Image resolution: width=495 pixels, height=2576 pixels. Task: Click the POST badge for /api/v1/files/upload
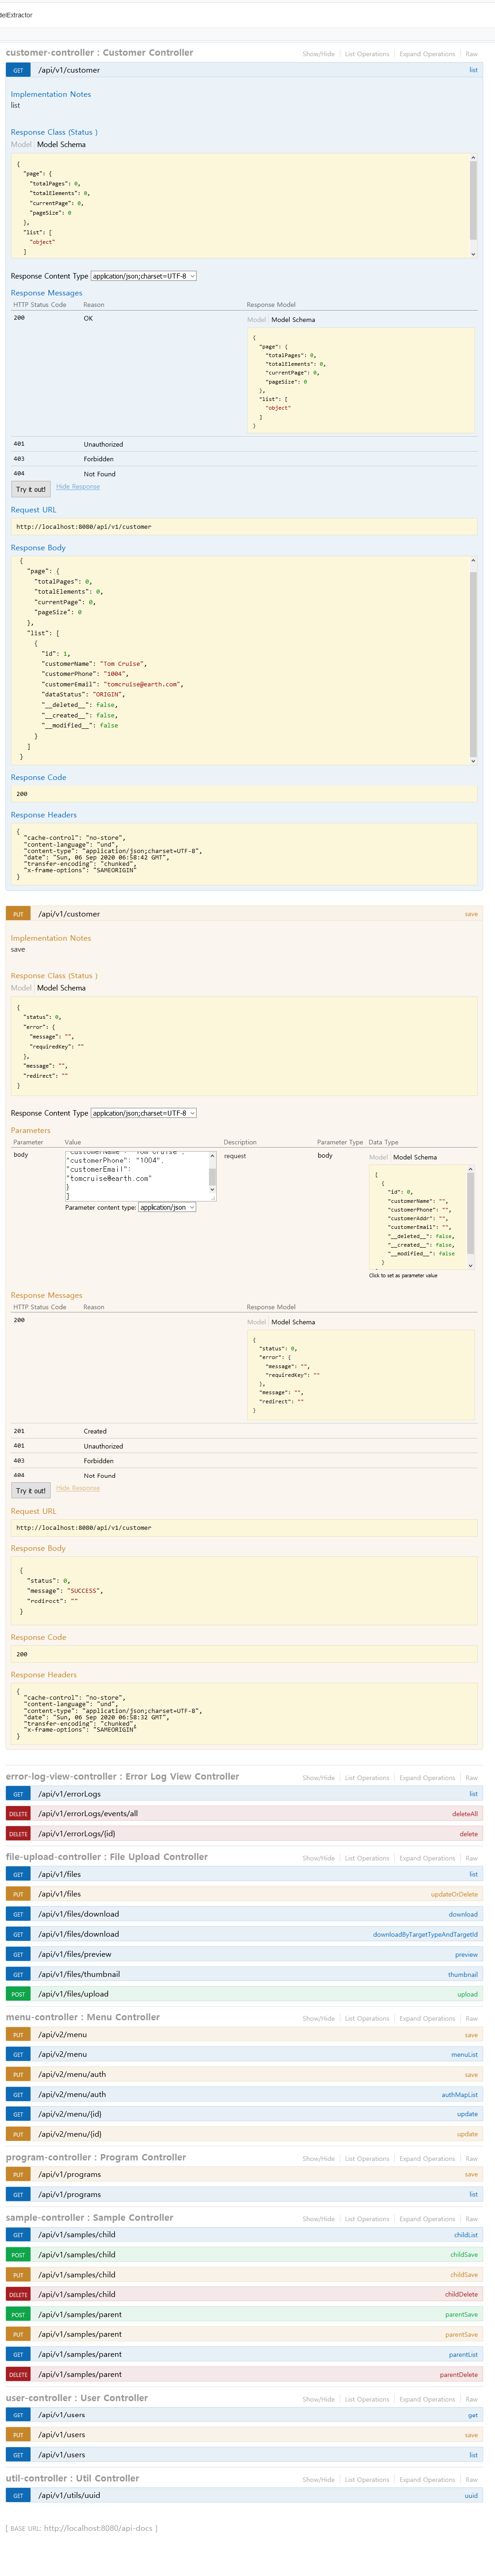tap(18, 1994)
